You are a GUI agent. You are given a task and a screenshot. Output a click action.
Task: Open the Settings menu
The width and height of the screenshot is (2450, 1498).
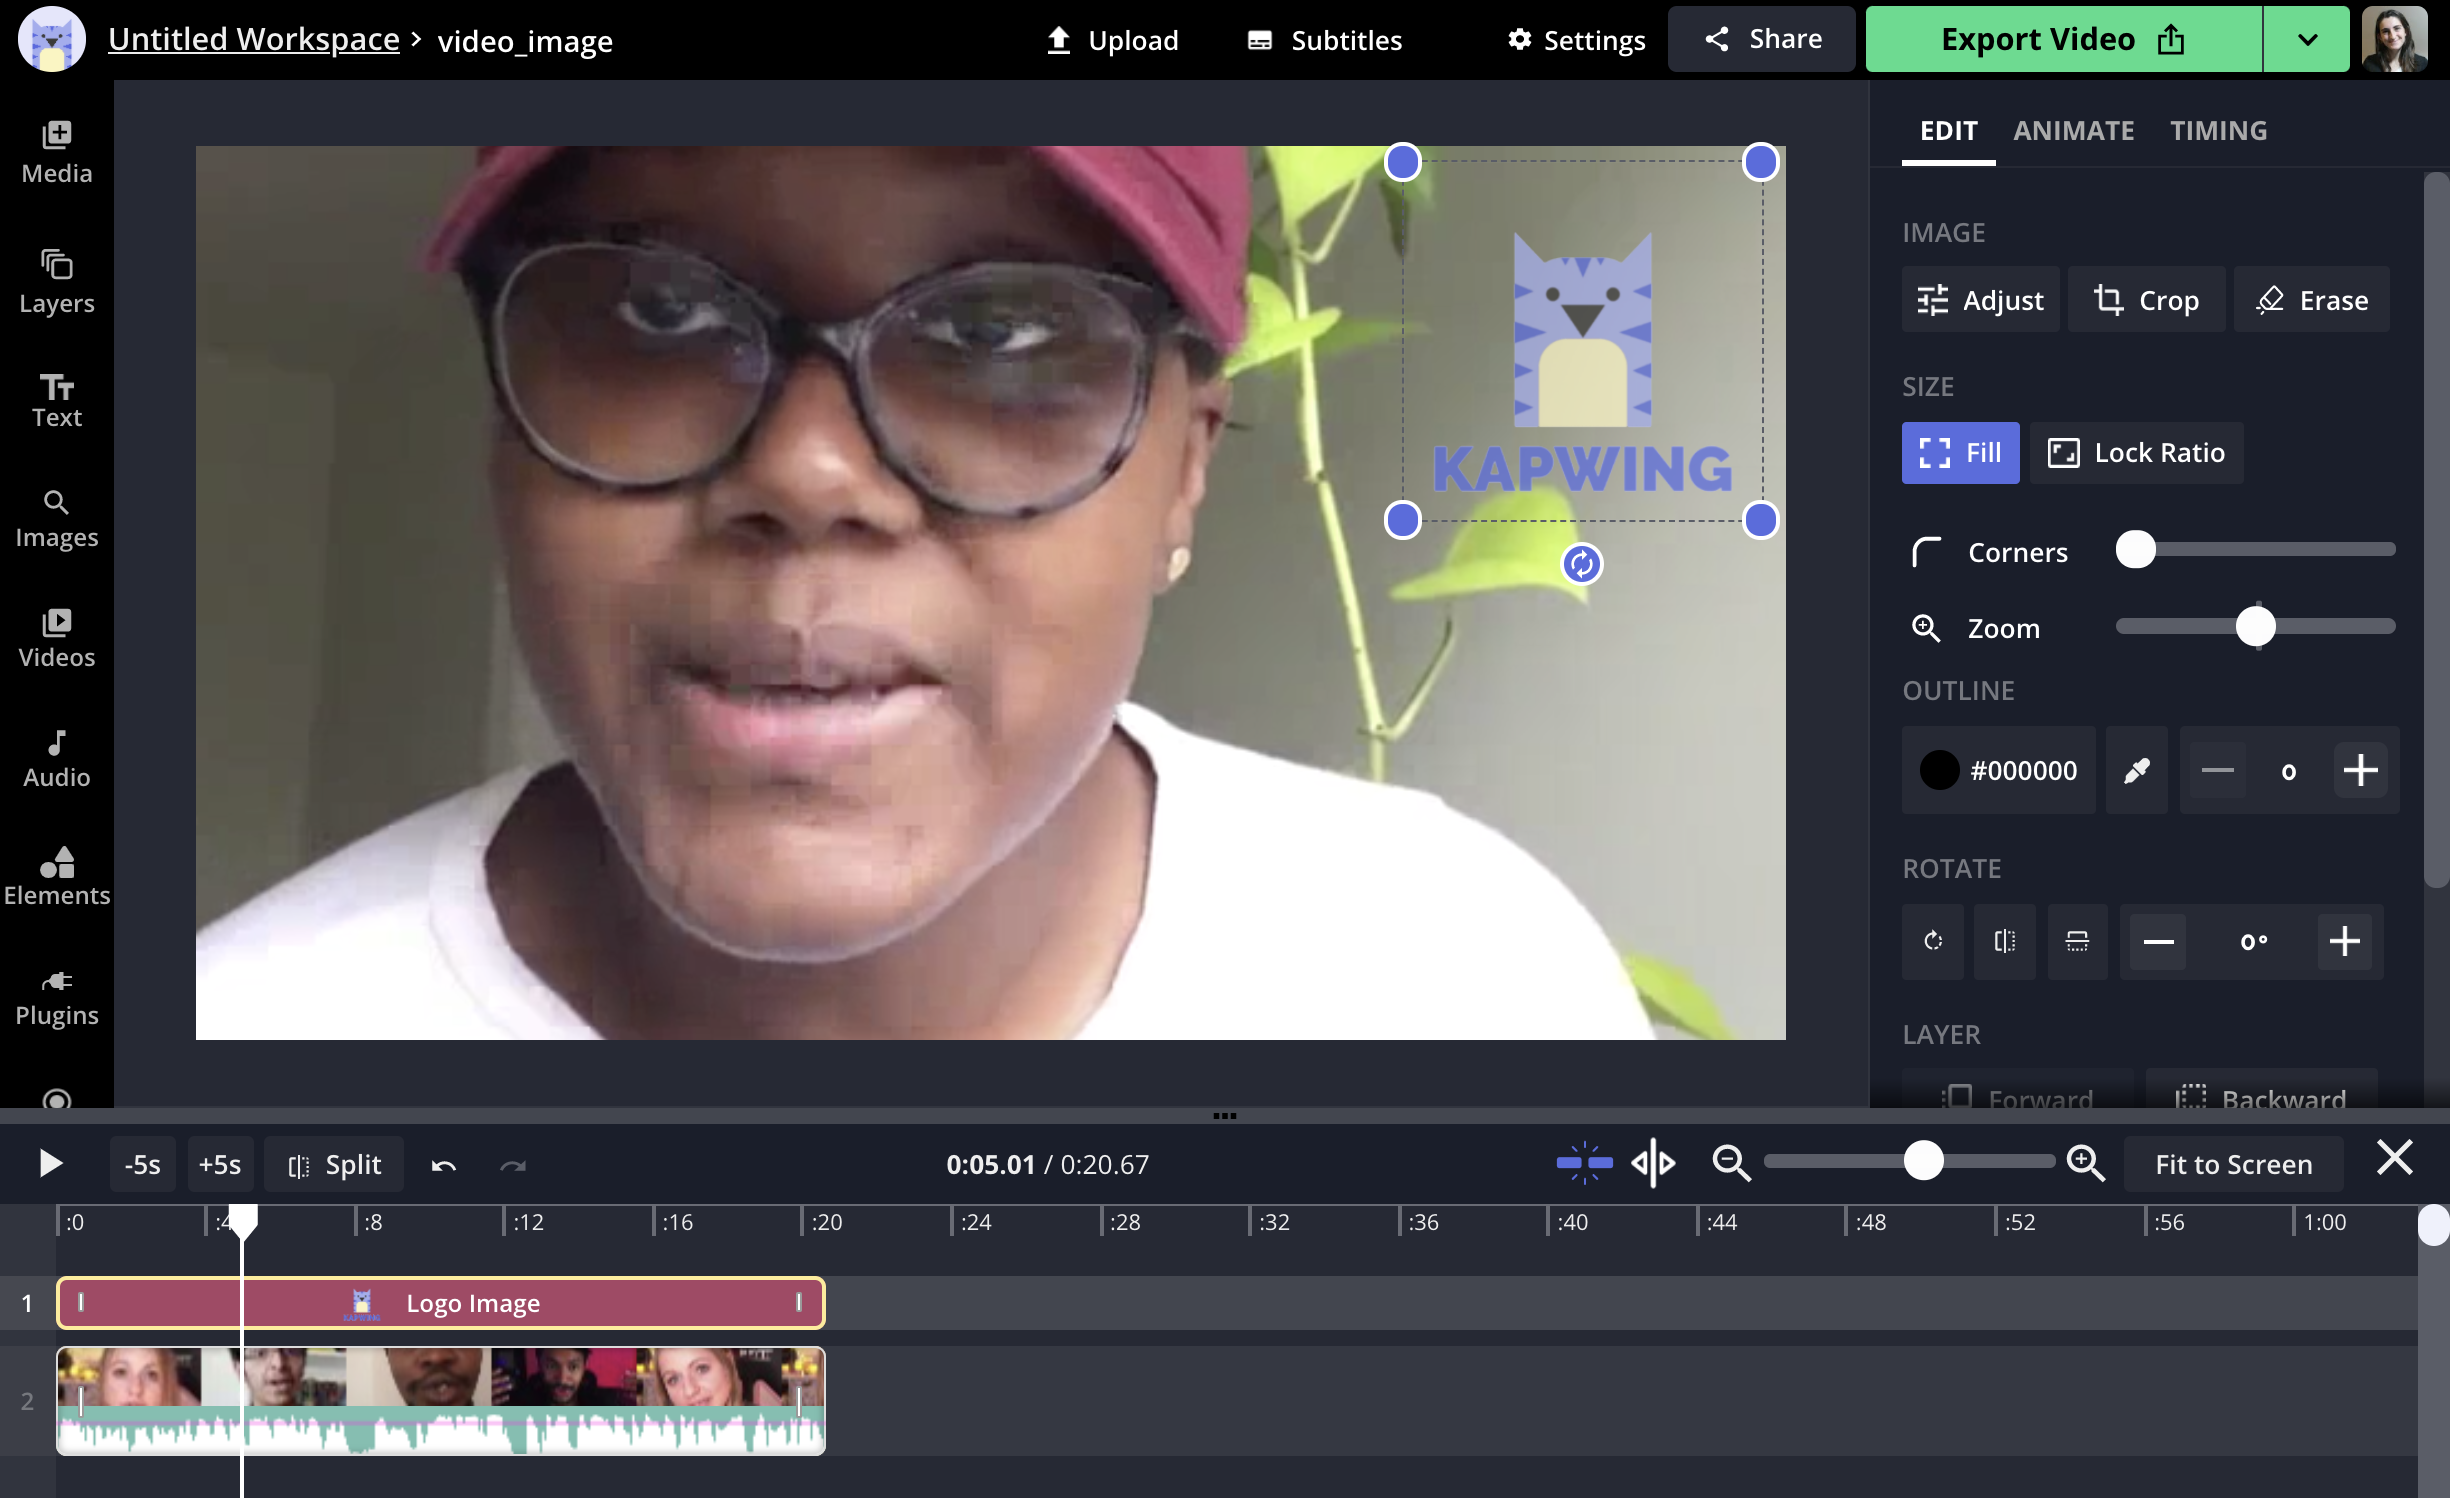[1576, 40]
